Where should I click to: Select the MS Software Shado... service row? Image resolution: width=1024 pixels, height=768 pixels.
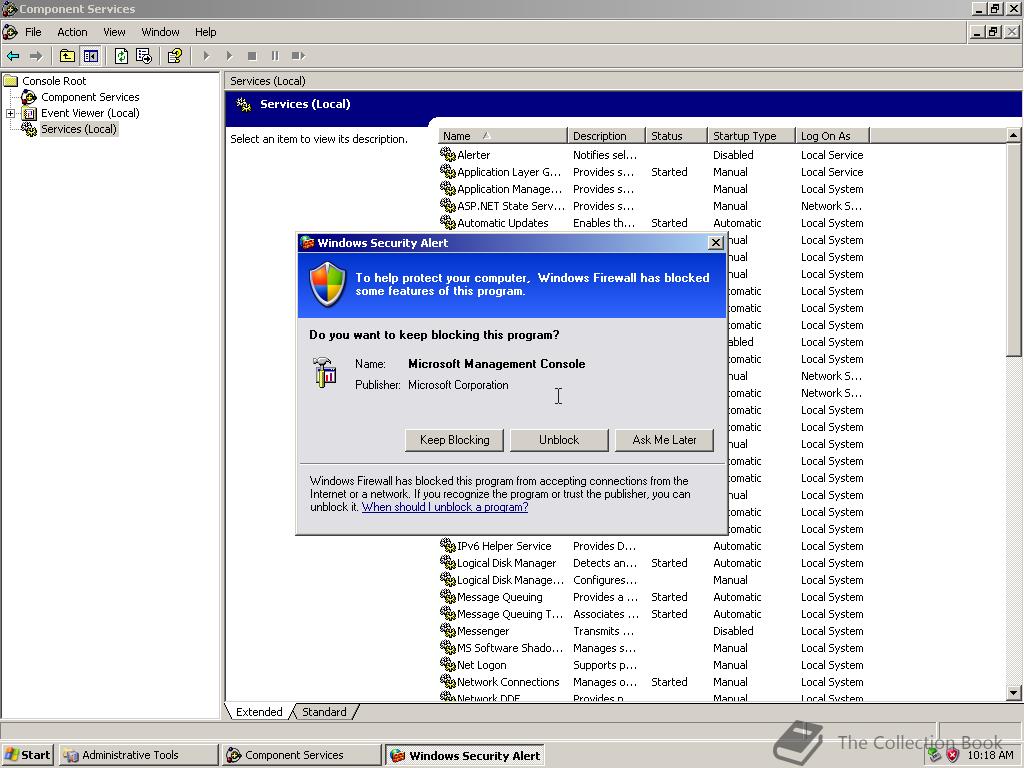pos(652,648)
